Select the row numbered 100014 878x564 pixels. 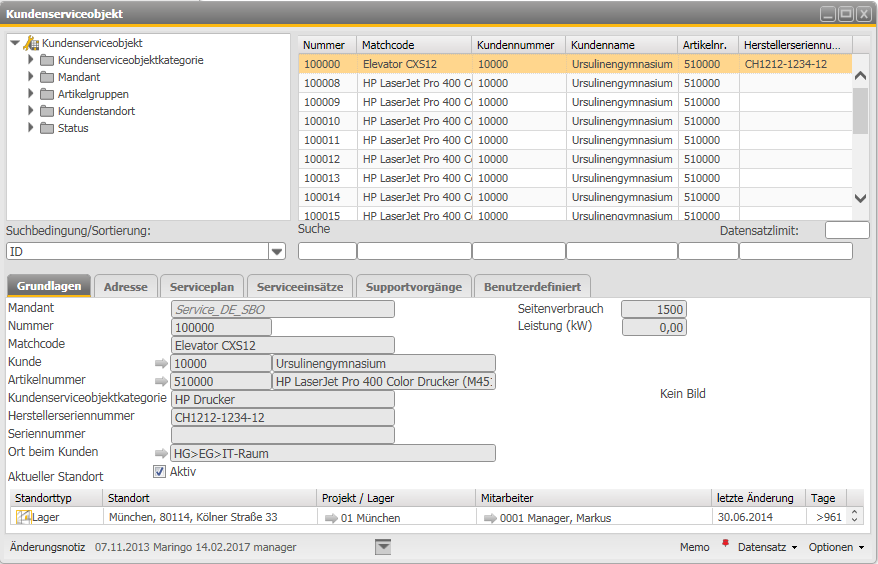[x=575, y=197]
